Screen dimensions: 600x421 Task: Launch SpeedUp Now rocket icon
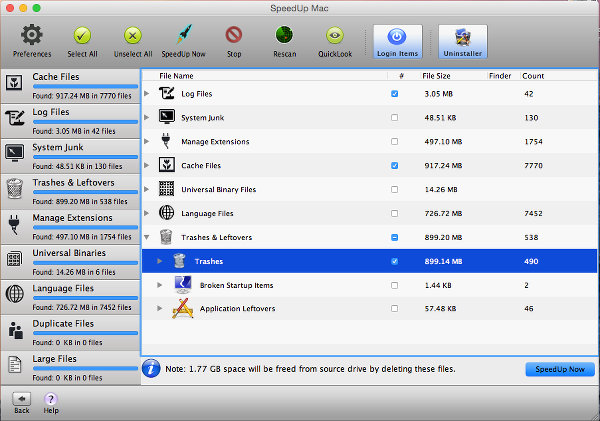point(184,34)
